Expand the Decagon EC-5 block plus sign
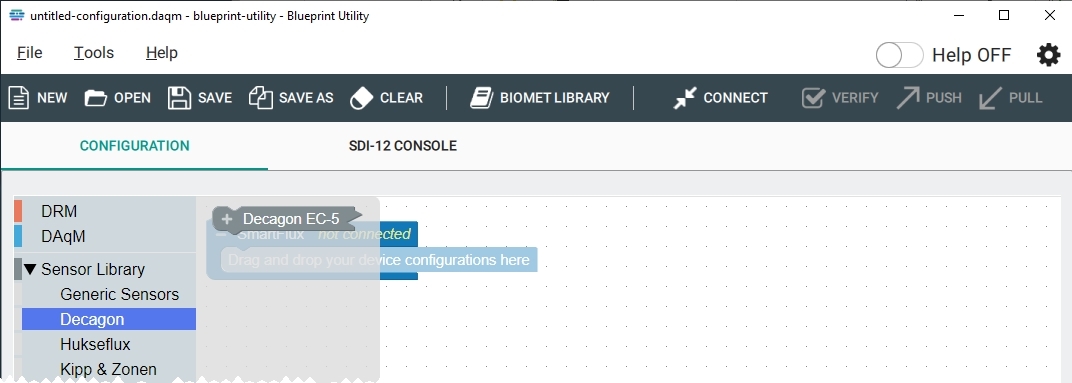1072x383 pixels. click(x=227, y=219)
